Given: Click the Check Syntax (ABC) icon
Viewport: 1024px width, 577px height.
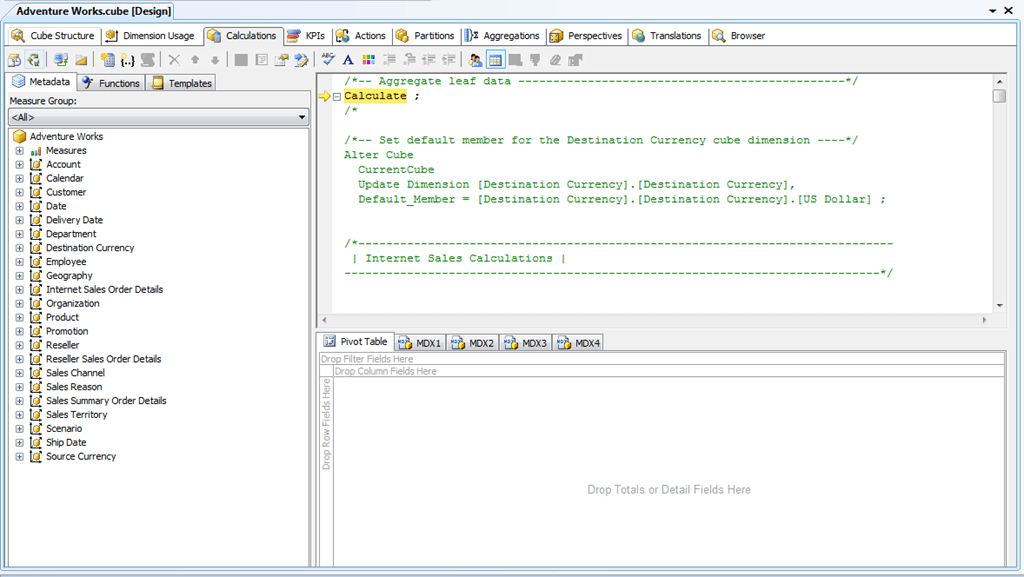Looking at the screenshot, I should click(x=328, y=60).
